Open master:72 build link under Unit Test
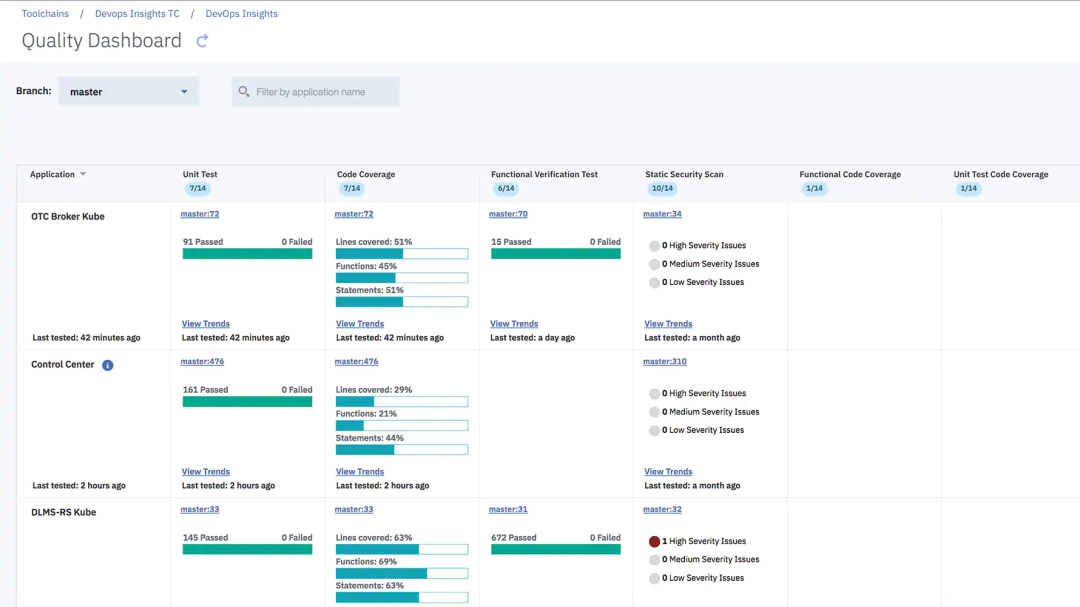 pos(200,214)
